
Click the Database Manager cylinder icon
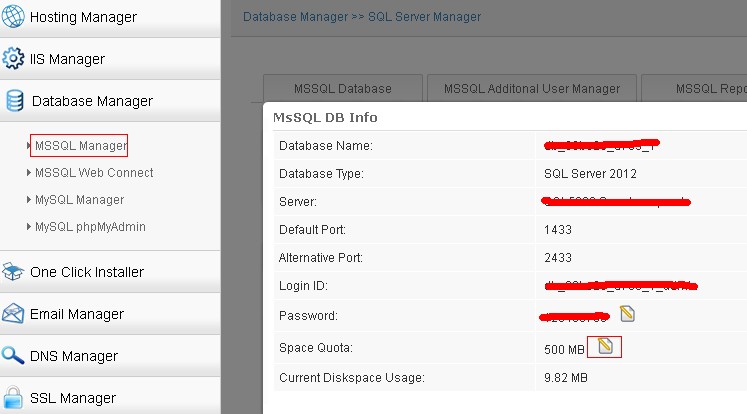tap(14, 101)
